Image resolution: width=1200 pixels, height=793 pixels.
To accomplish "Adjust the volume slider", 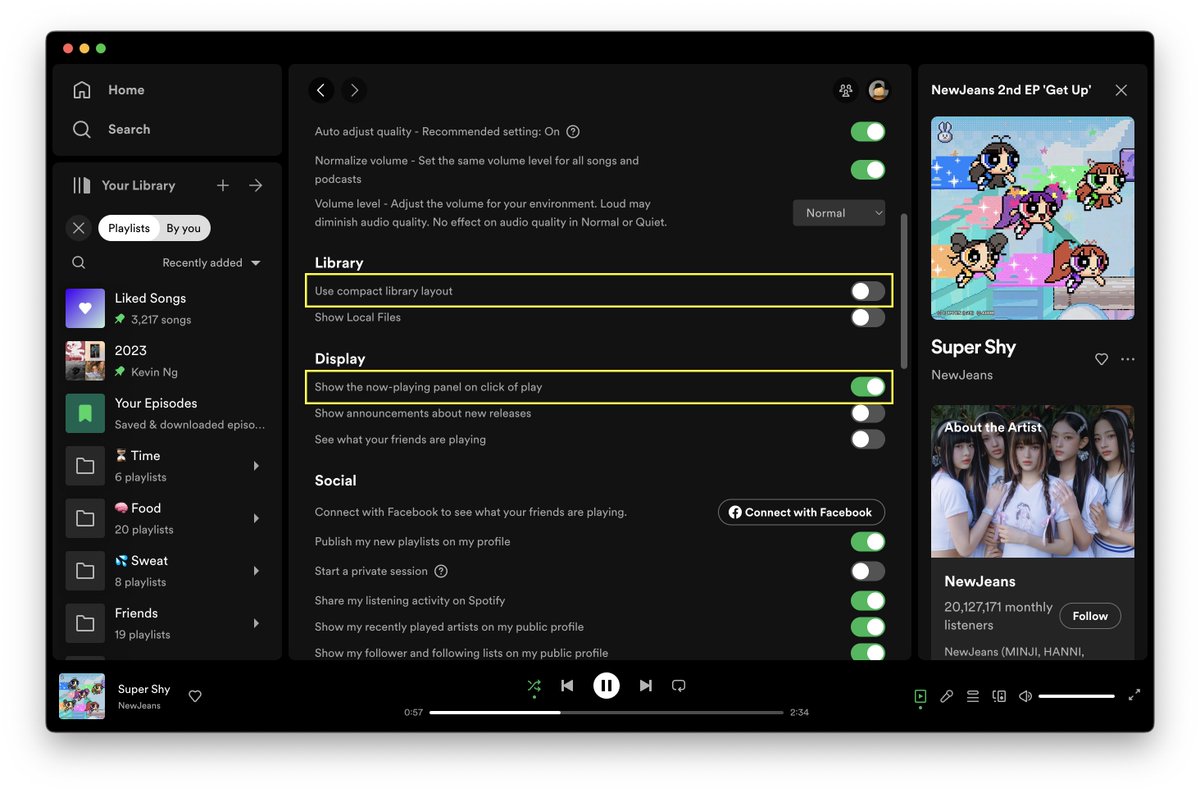I will (1076, 696).
